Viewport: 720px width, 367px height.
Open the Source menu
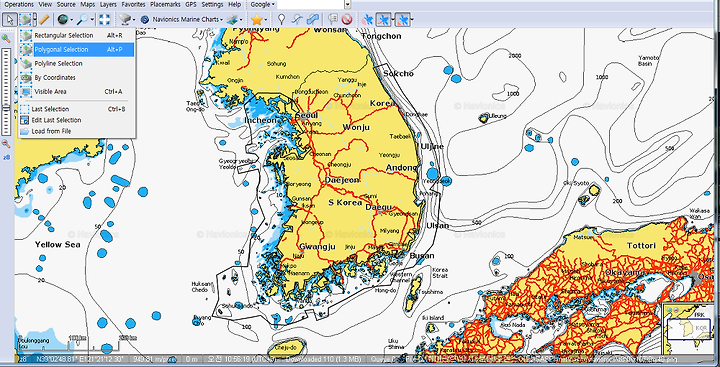pyautogui.click(x=66, y=5)
